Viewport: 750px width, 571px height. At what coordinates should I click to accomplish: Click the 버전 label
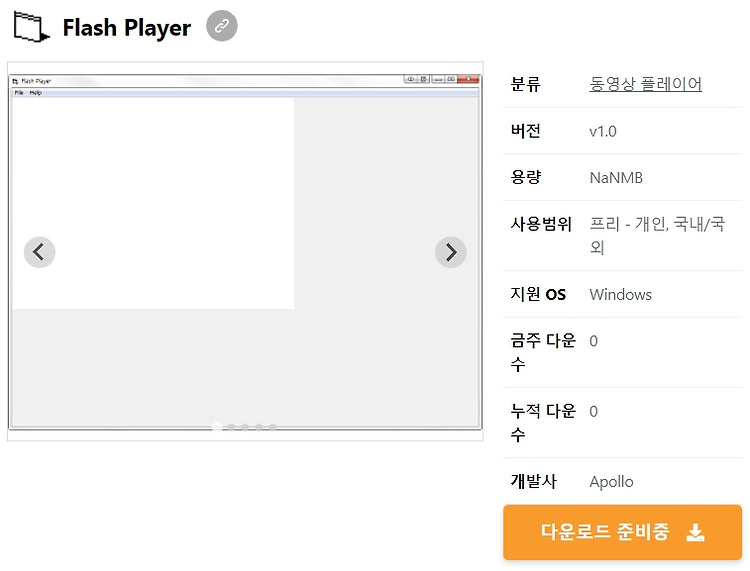[526, 131]
